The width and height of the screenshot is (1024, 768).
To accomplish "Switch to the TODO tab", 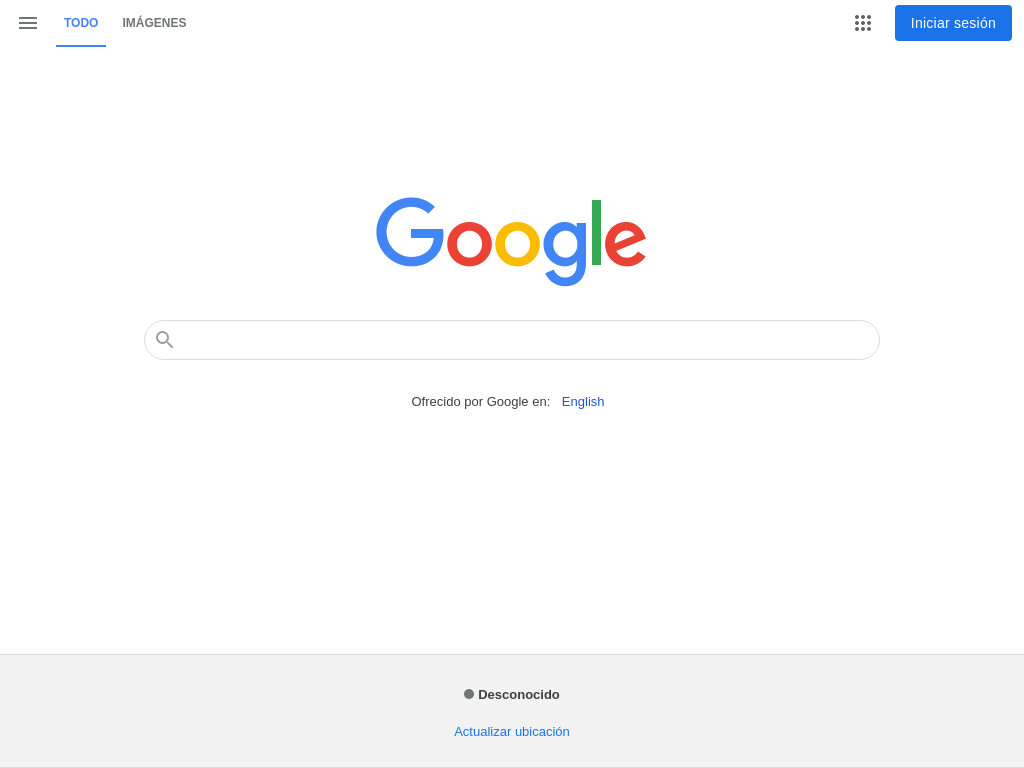I will [81, 23].
